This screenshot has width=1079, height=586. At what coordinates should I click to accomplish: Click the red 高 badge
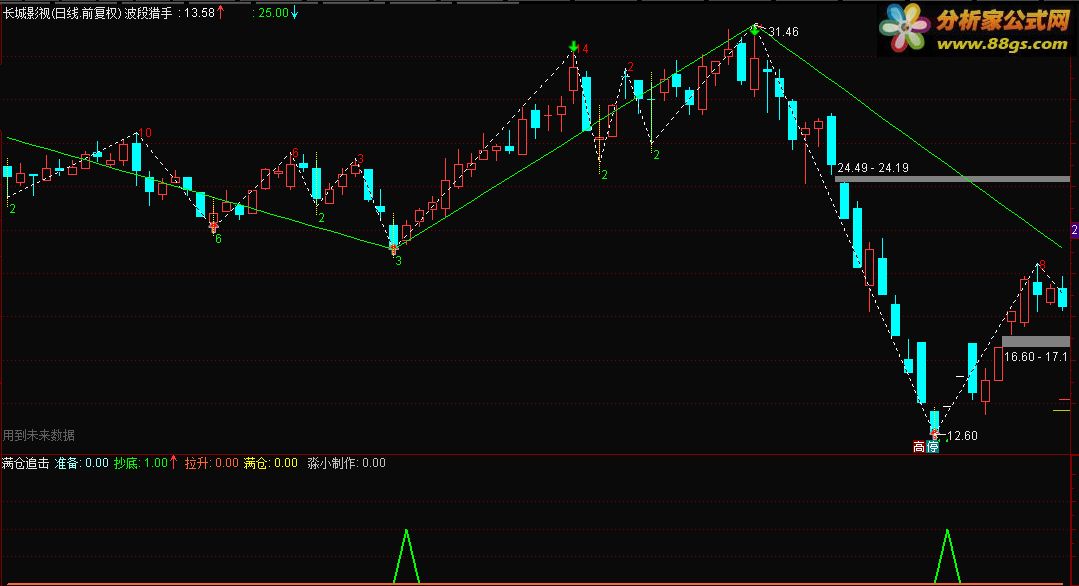(x=919, y=447)
